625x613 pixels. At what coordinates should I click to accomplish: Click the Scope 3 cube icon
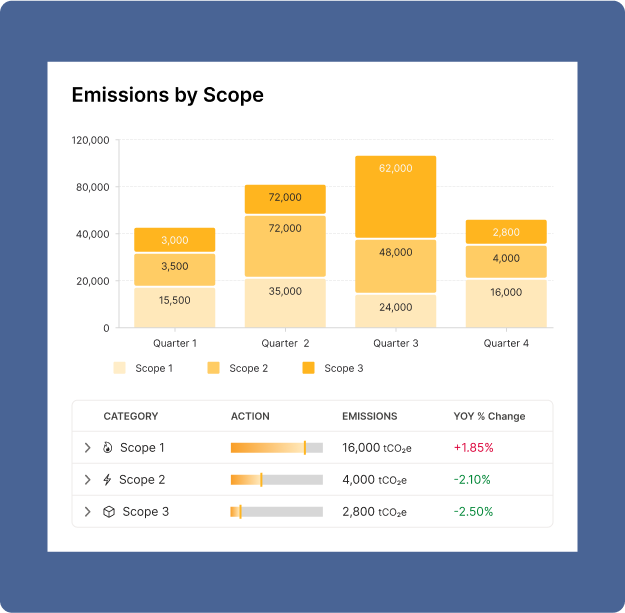[x=109, y=512]
